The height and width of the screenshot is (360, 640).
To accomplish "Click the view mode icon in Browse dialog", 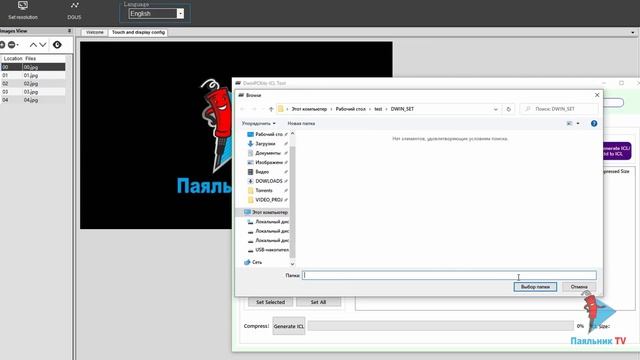I will click(x=569, y=123).
